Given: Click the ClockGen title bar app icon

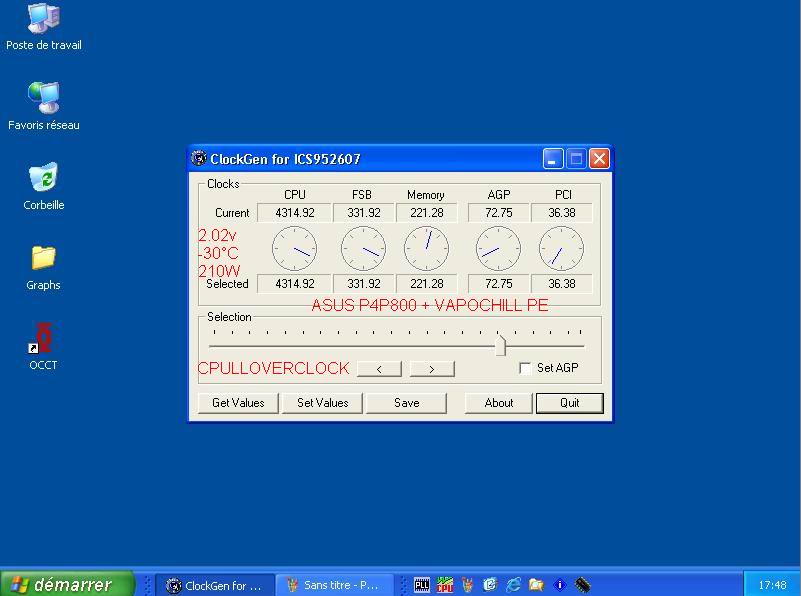Looking at the screenshot, I should (x=198, y=158).
